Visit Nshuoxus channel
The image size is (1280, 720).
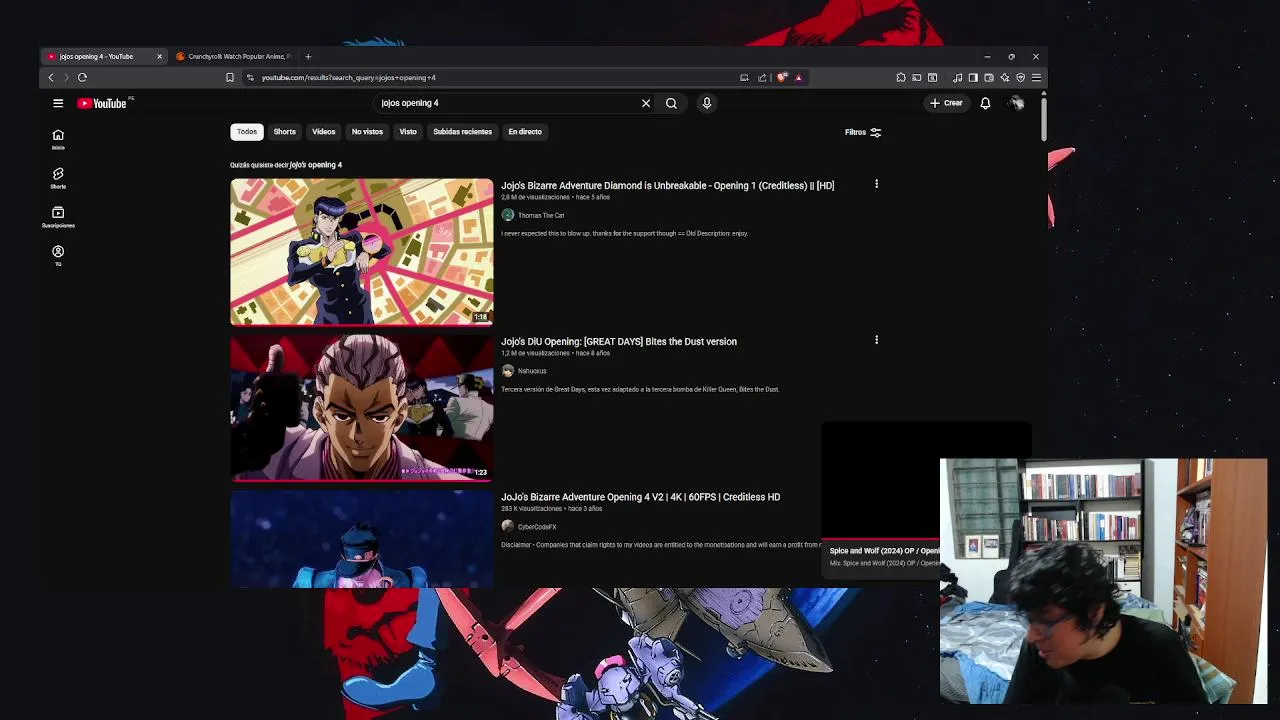tap(532, 371)
